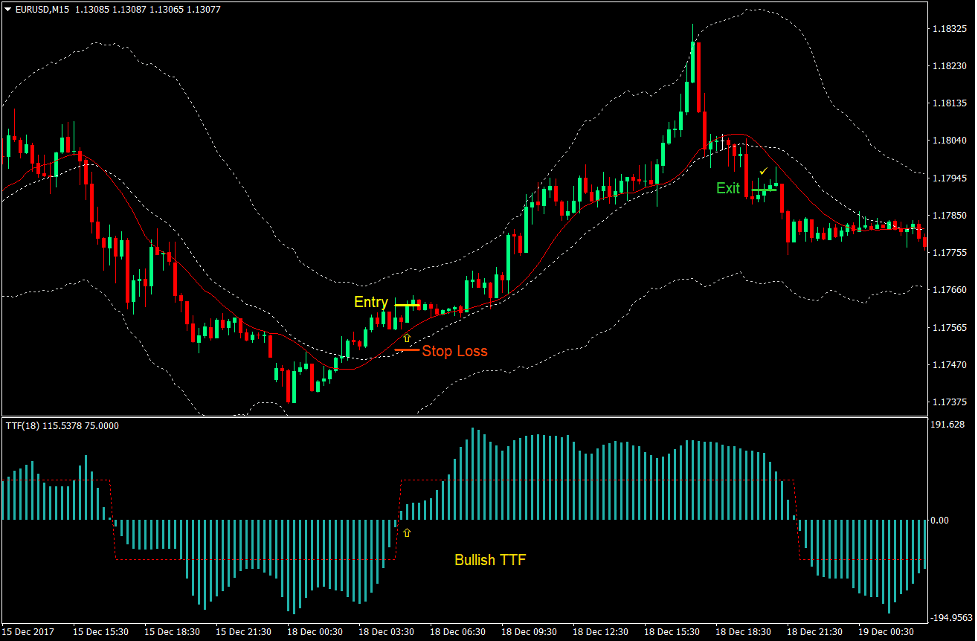Select the green Exit horizontal line
The image size is (977, 641).
tap(765, 188)
